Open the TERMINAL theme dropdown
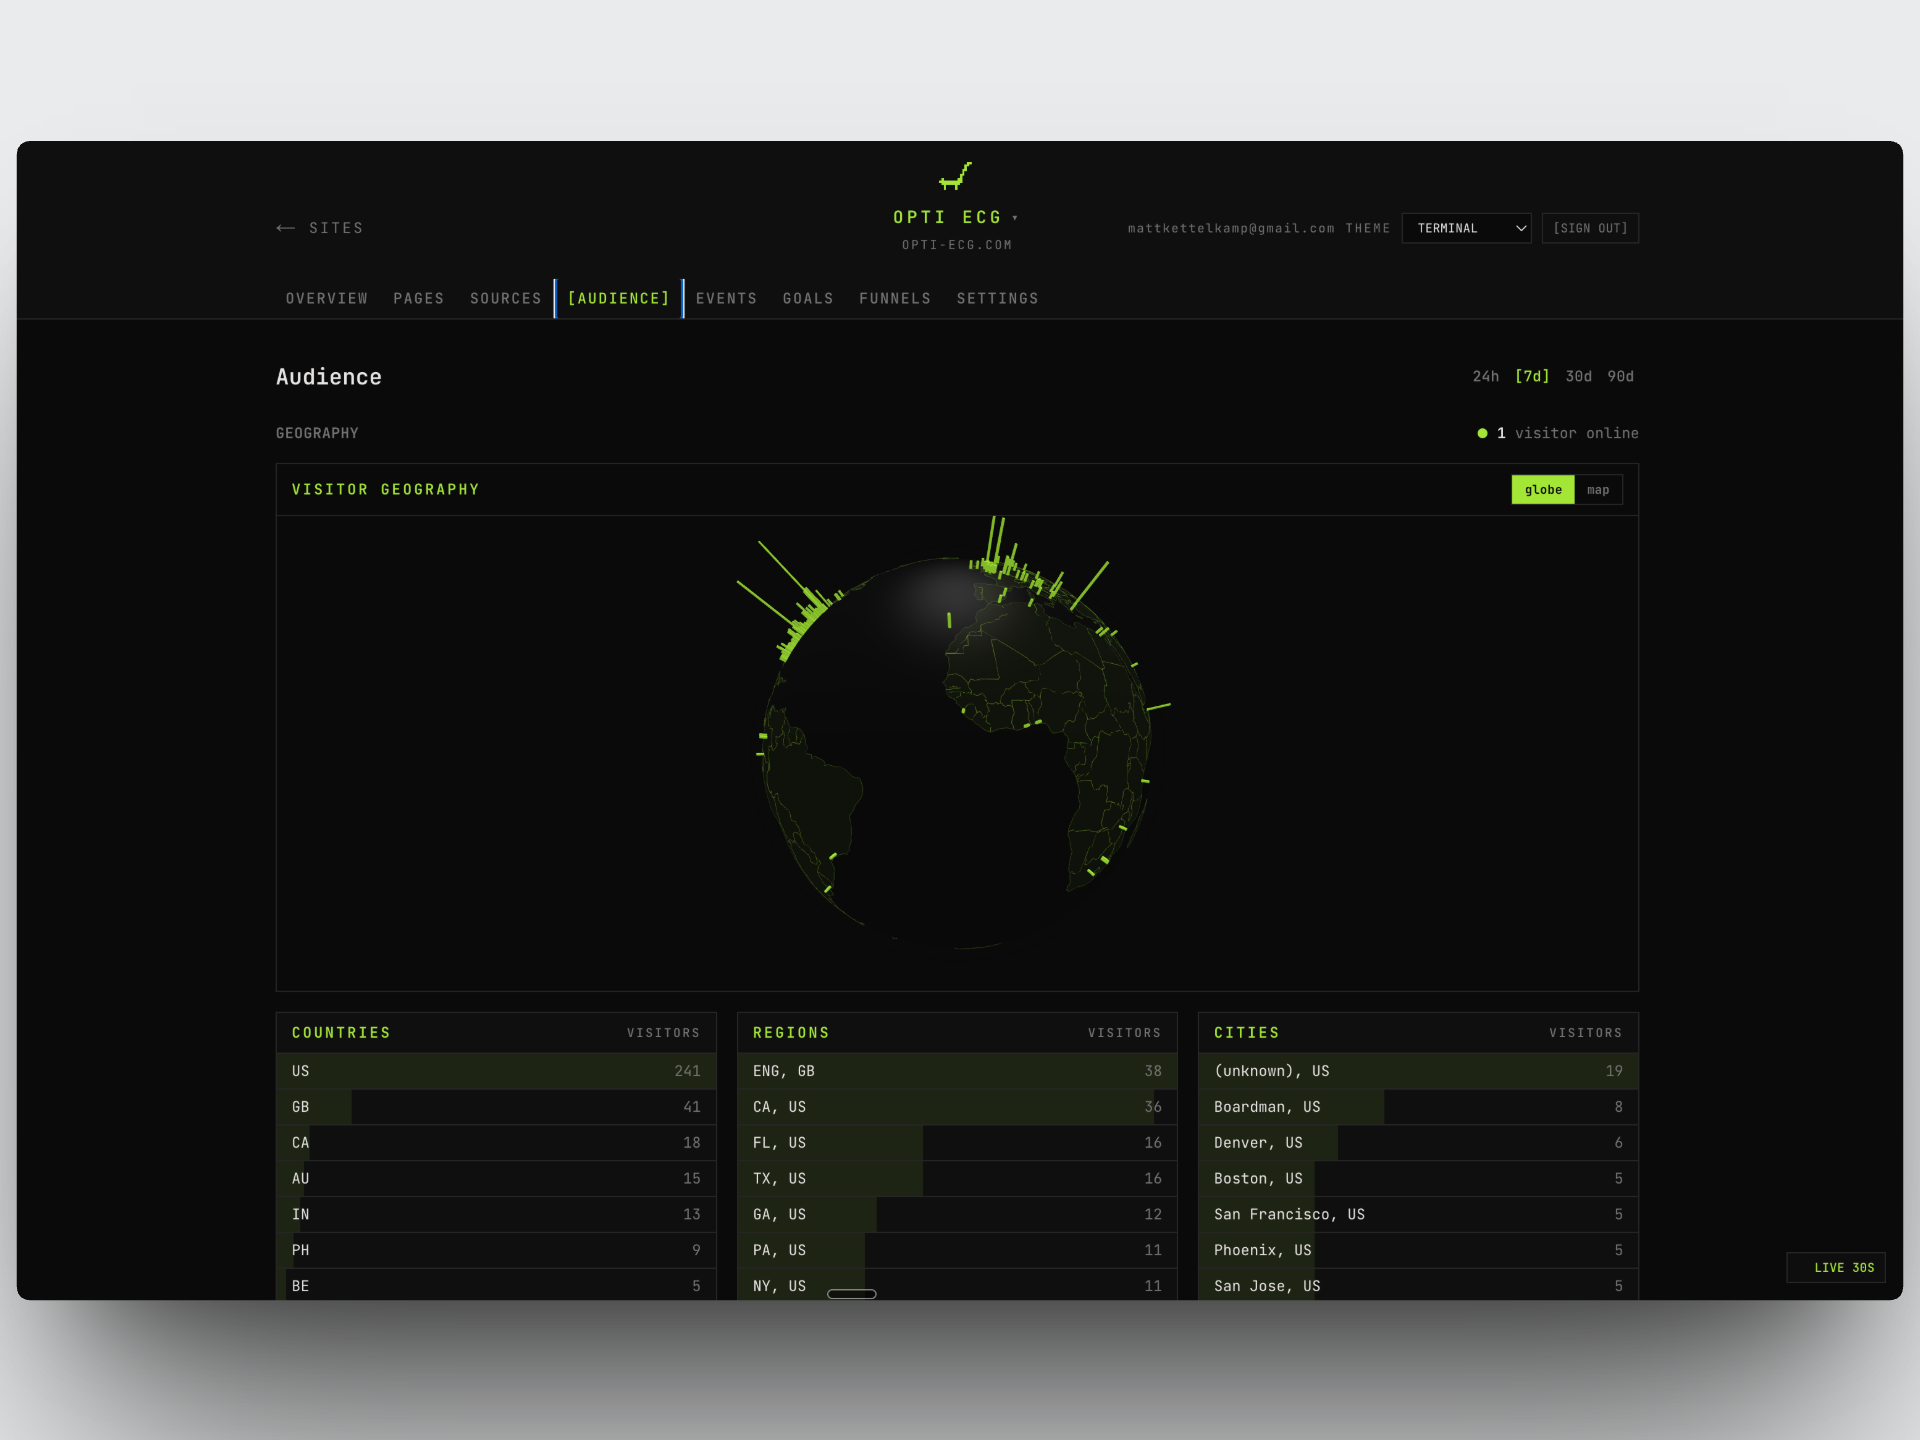This screenshot has width=1920, height=1440. [x=1466, y=228]
